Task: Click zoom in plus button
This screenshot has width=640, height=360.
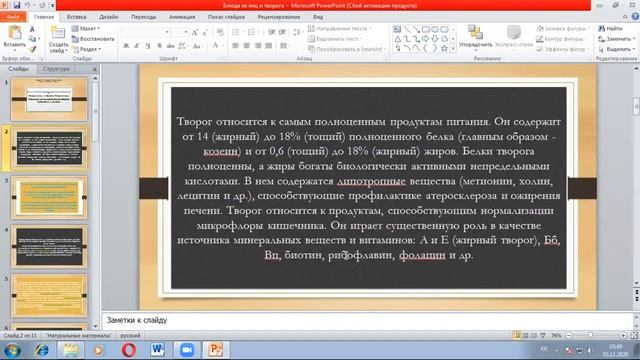Action: click(x=623, y=335)
